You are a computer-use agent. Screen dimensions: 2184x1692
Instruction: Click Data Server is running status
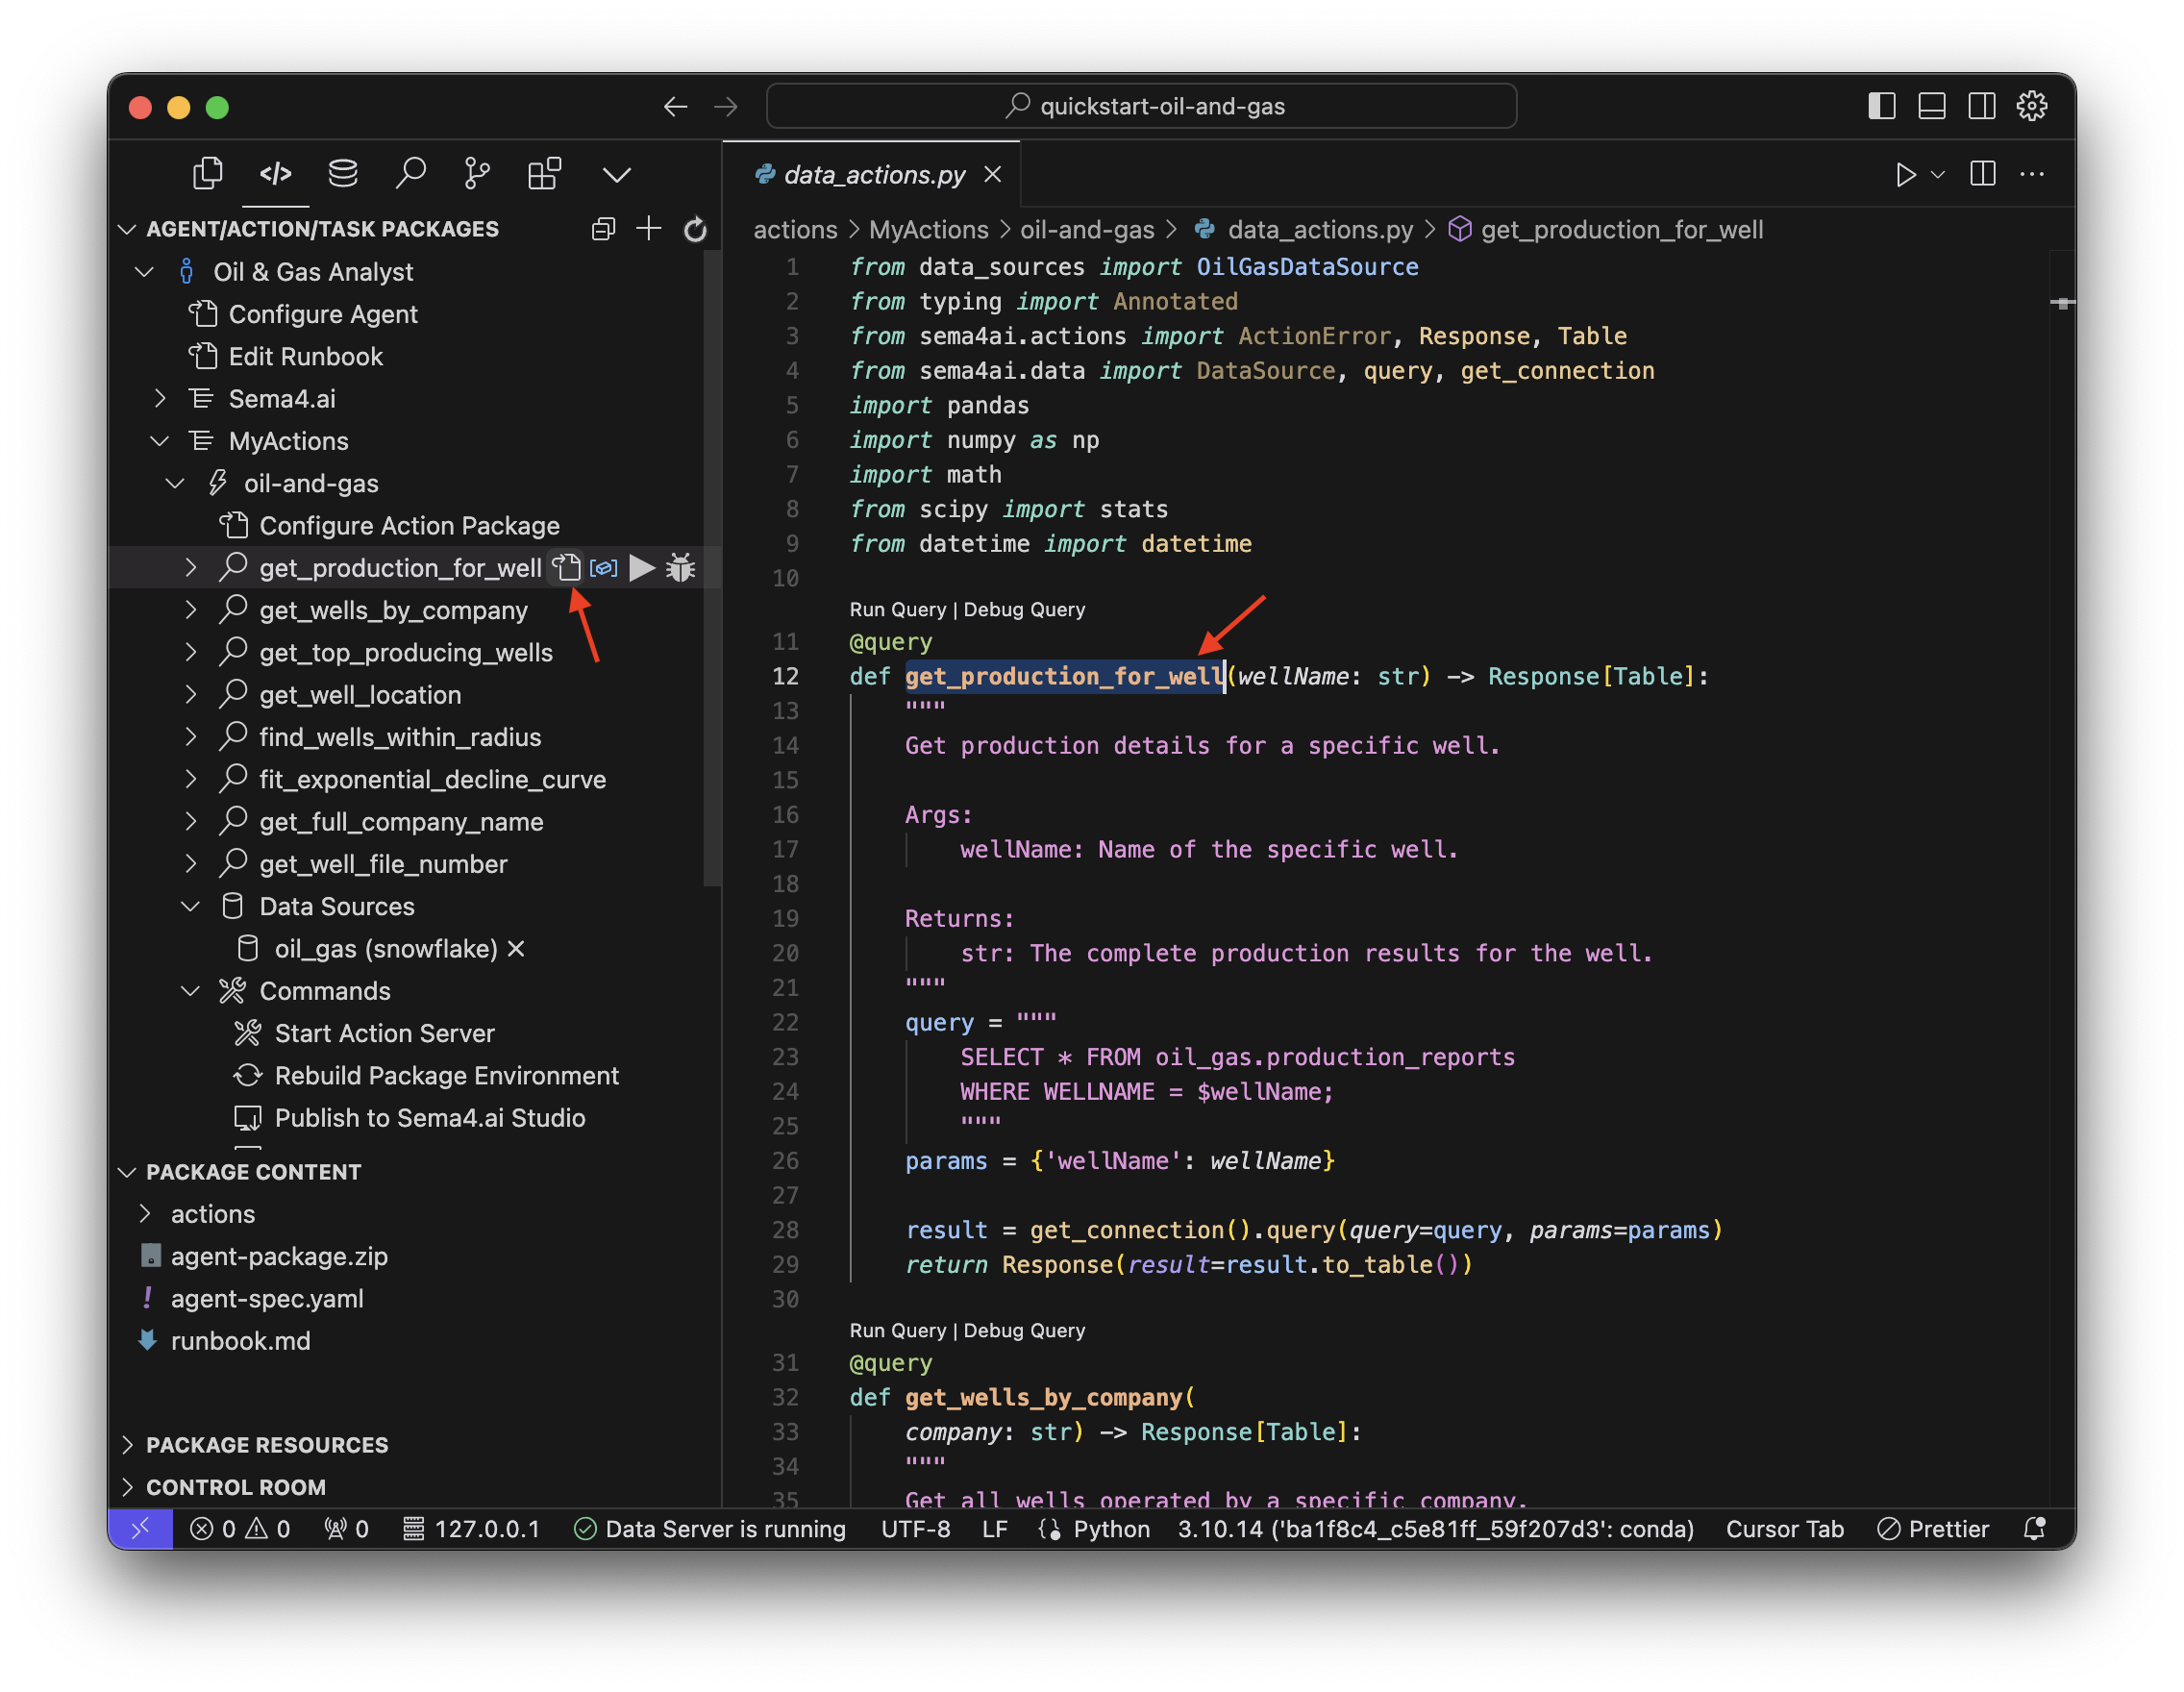click(710, 1529)
